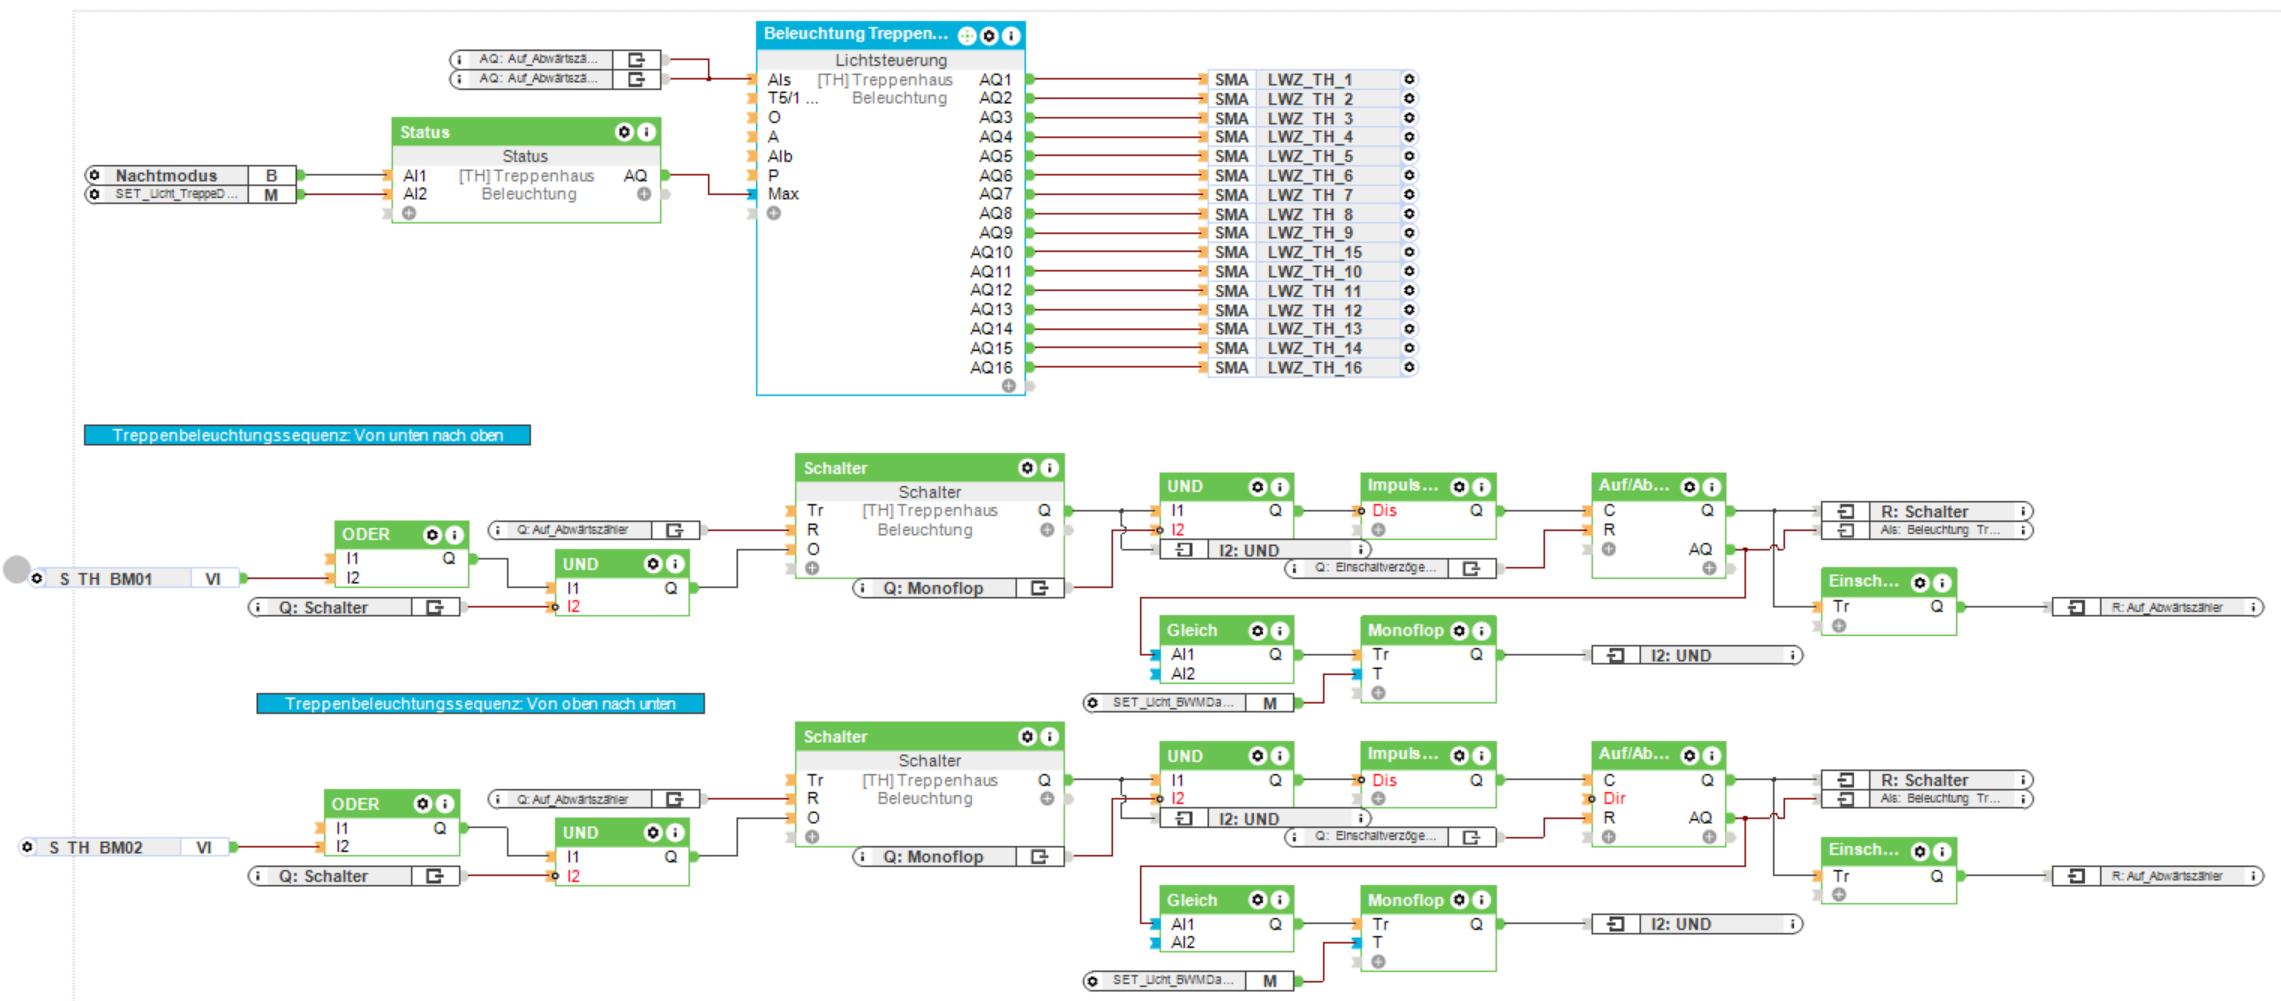This screenshot has width=2281, height=1001.
Task: Select the LWZ_TH_15 SMA output
Action: pyautogui.click(x=1312, y=252)
